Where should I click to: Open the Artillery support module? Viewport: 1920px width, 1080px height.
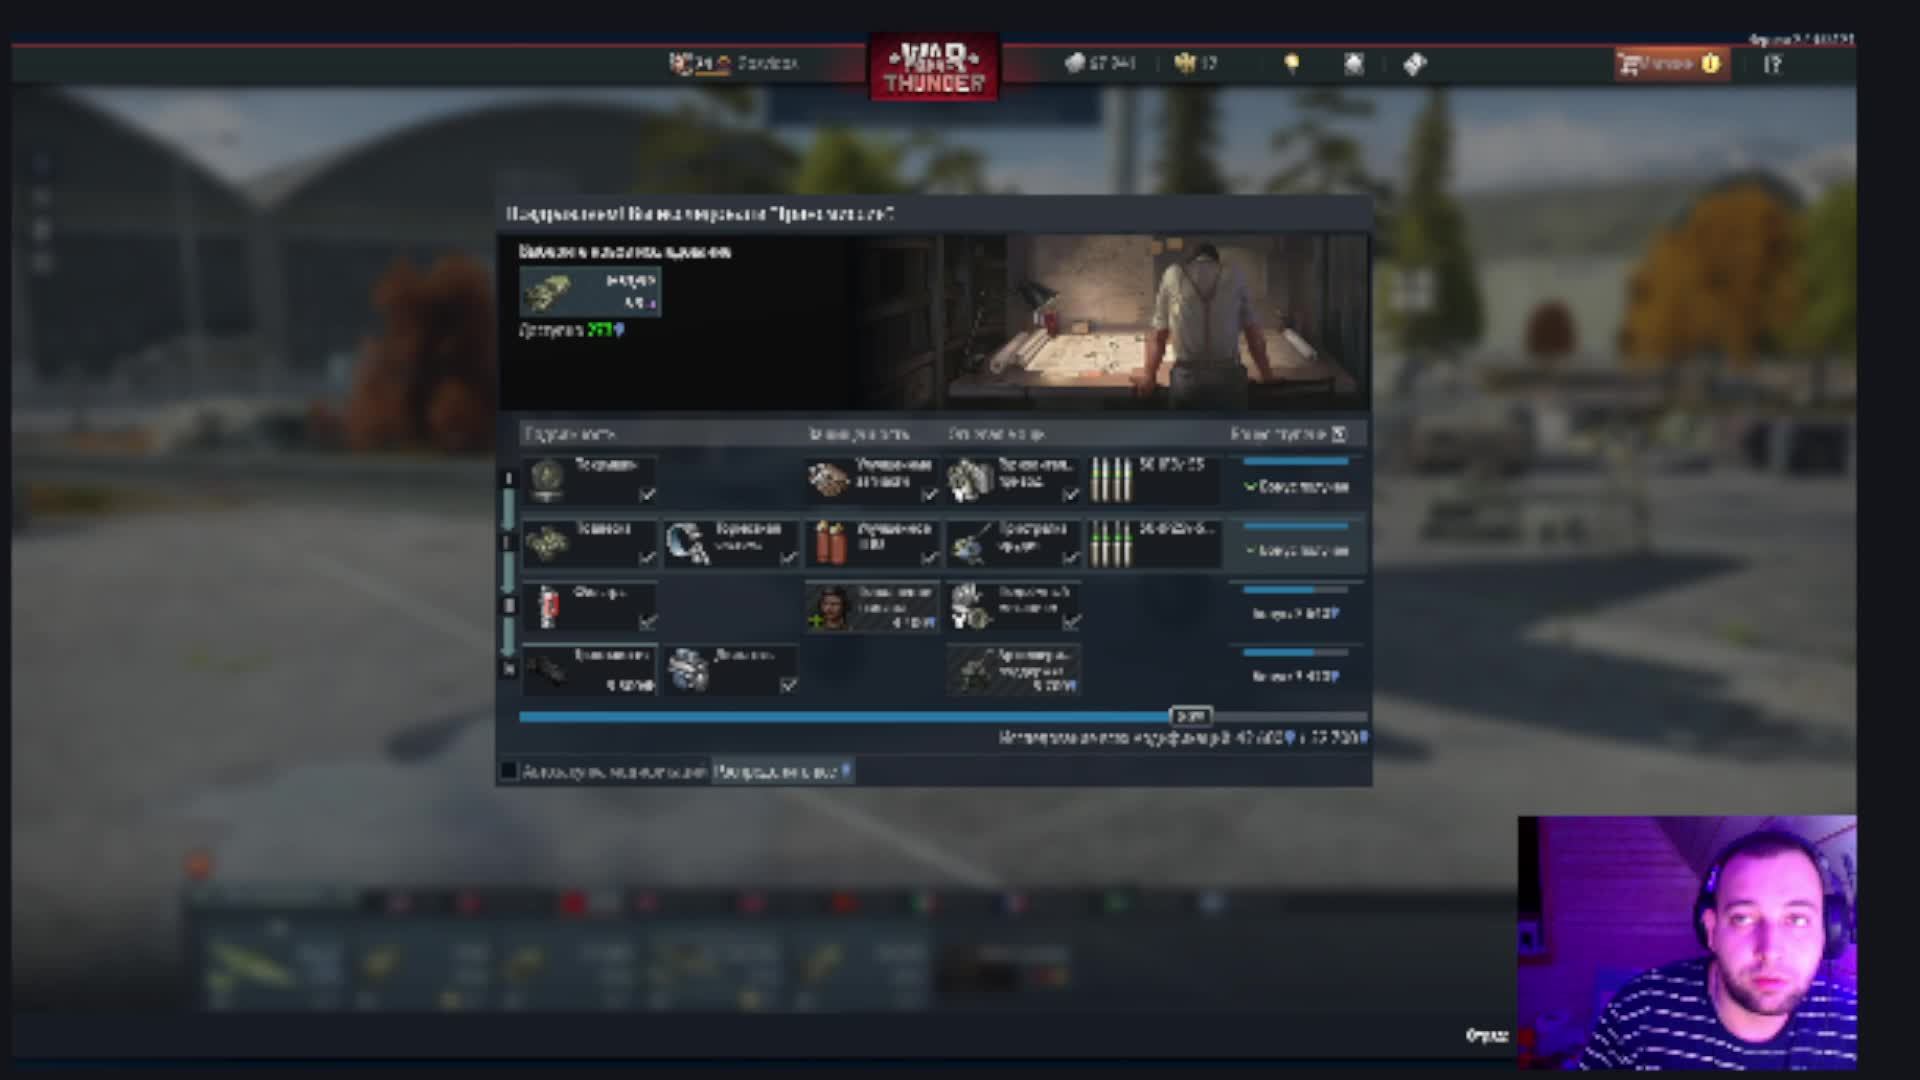coord(1013,670)
